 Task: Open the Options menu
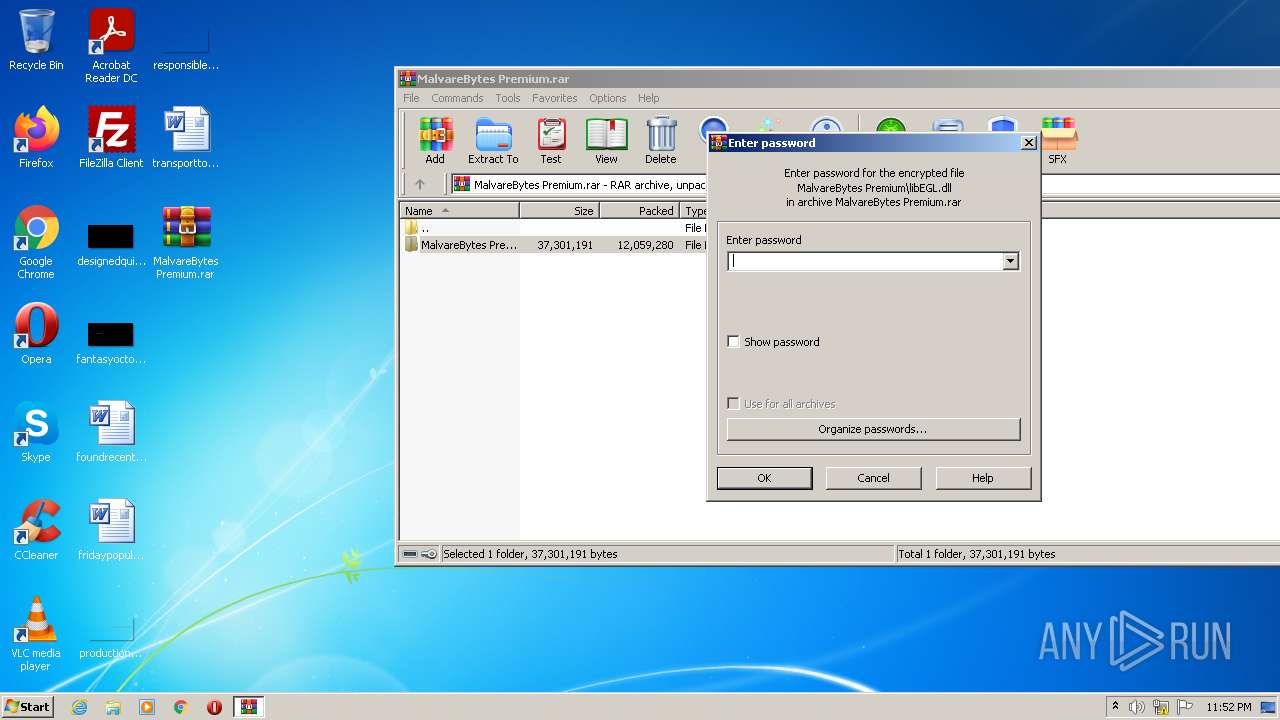point(607,98)
